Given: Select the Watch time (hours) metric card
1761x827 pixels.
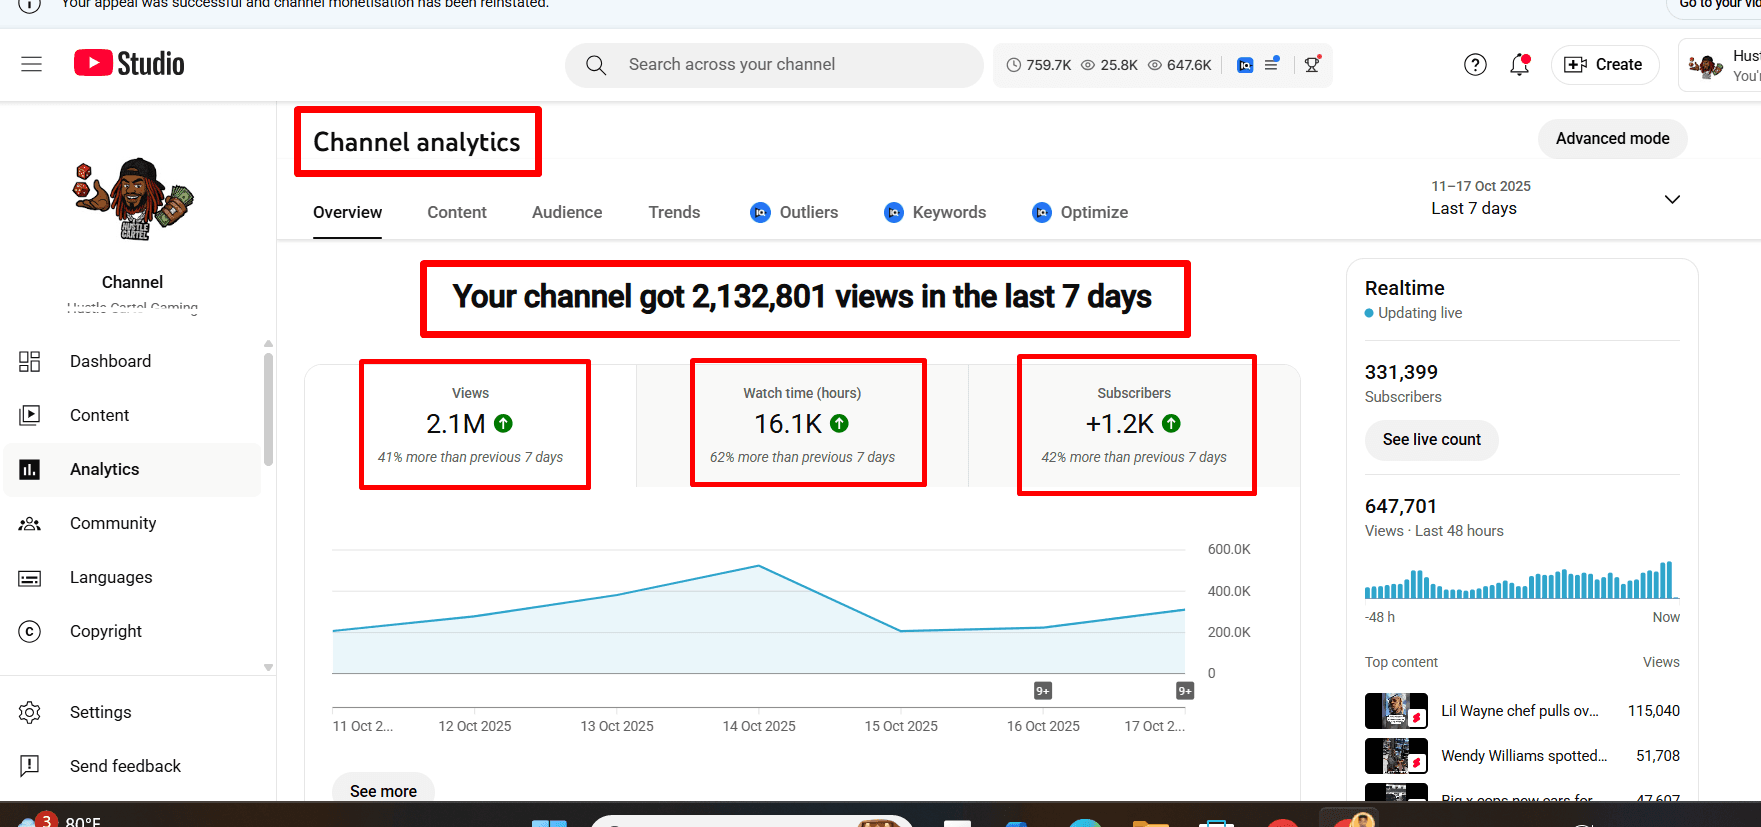Looking at the screenshot, I should pos(802,426).
